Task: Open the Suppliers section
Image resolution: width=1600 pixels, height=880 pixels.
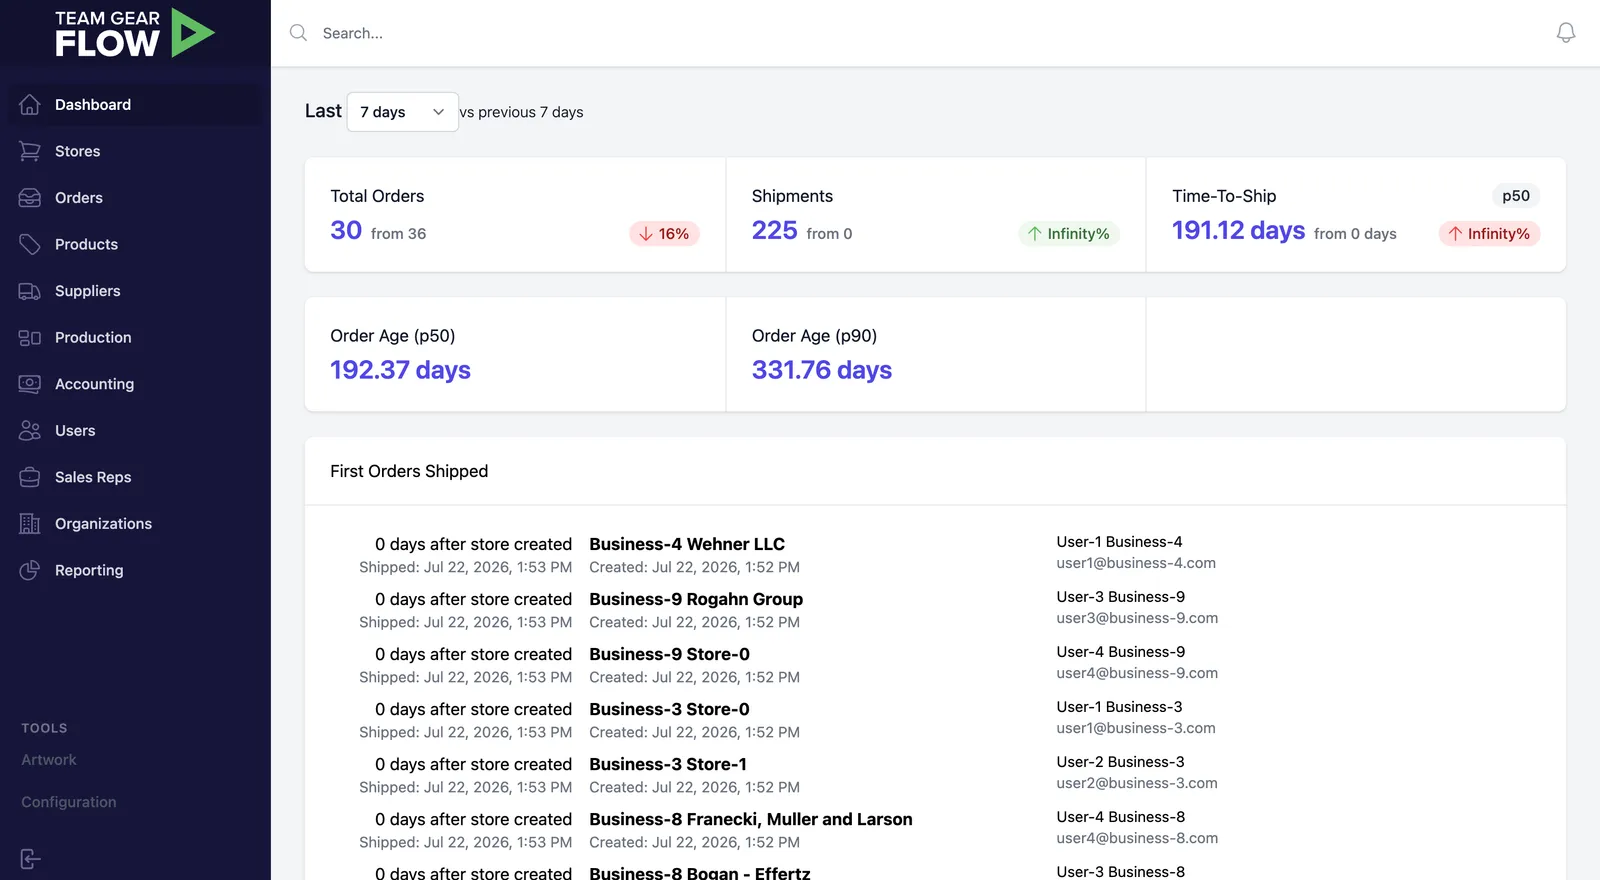Action: (135, 291)
